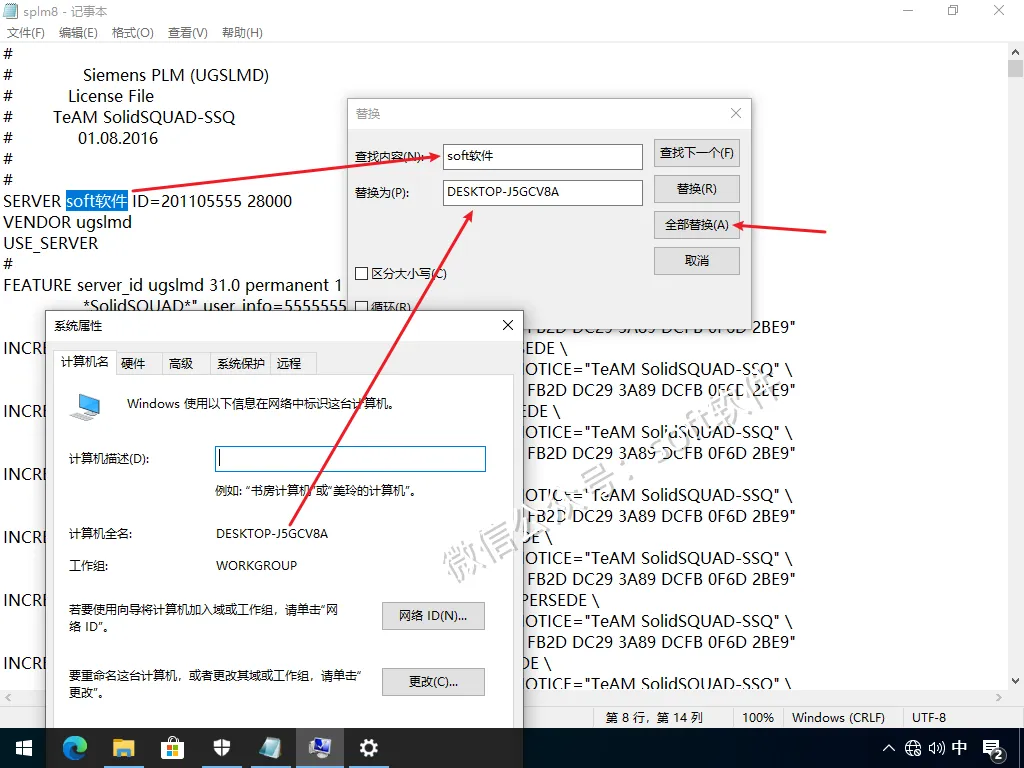Screen dimensions: 1024x768
Task: Click the License File comment line
Action: pos(111,96)
